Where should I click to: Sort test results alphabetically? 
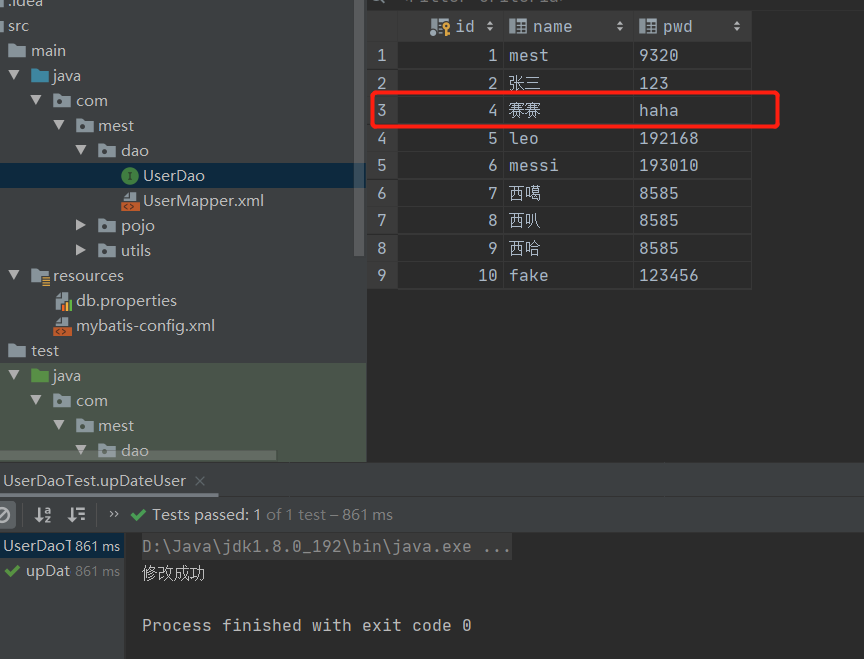43,515
